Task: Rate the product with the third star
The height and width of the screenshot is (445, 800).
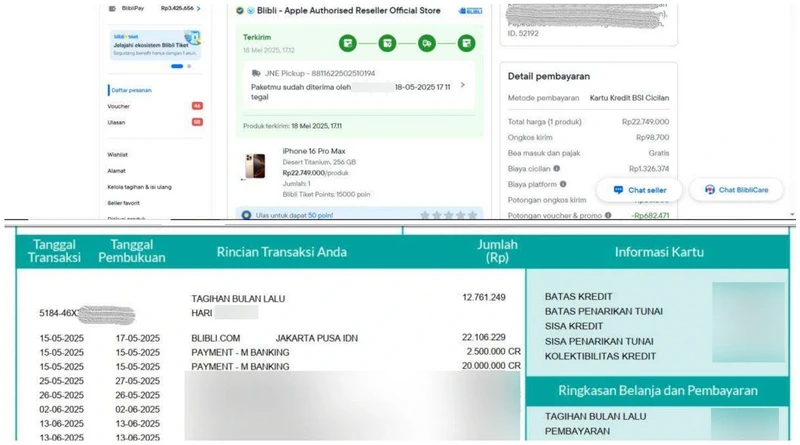Action: coord(448,215)
